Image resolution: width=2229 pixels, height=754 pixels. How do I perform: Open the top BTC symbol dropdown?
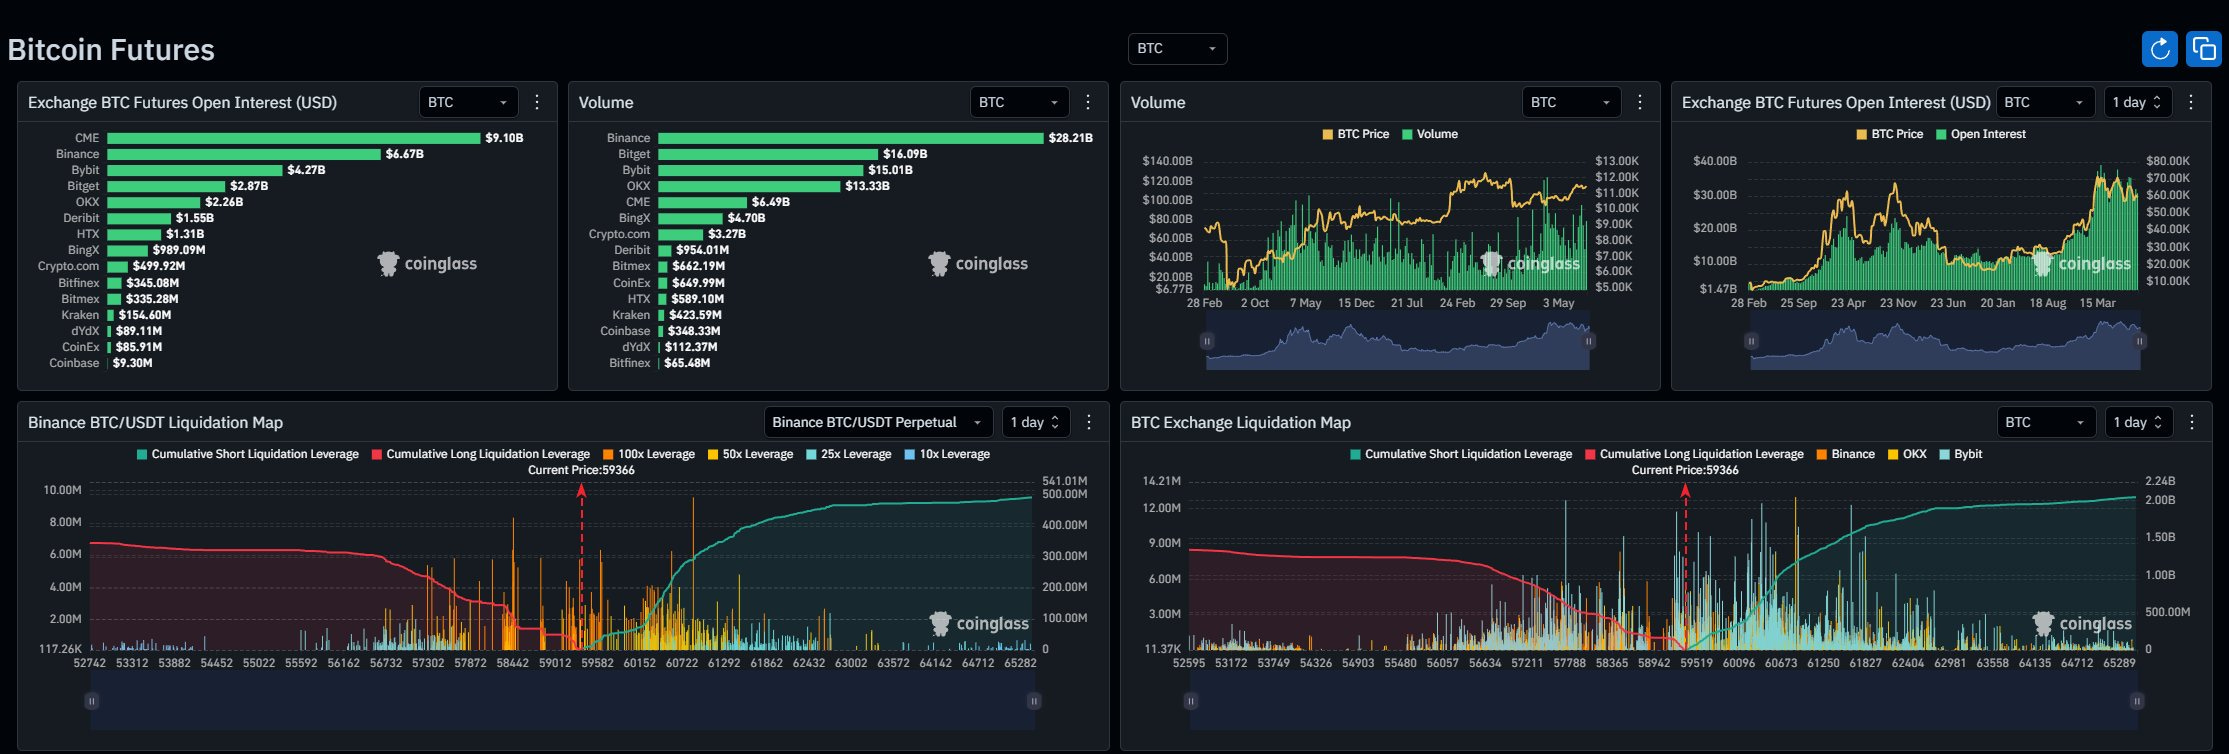[1177, 48]
